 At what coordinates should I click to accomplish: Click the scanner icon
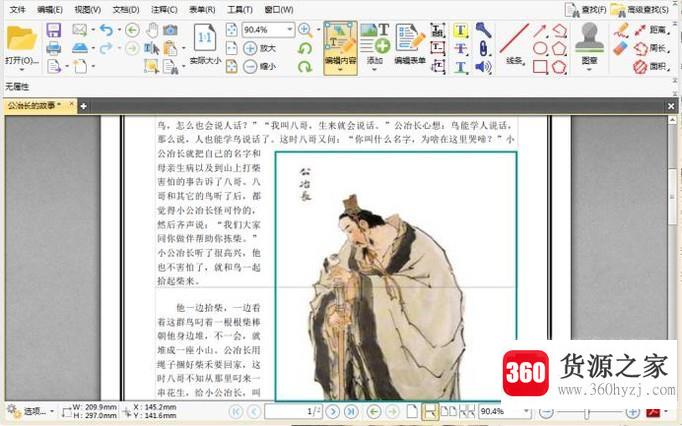click(x=80, y=48)
